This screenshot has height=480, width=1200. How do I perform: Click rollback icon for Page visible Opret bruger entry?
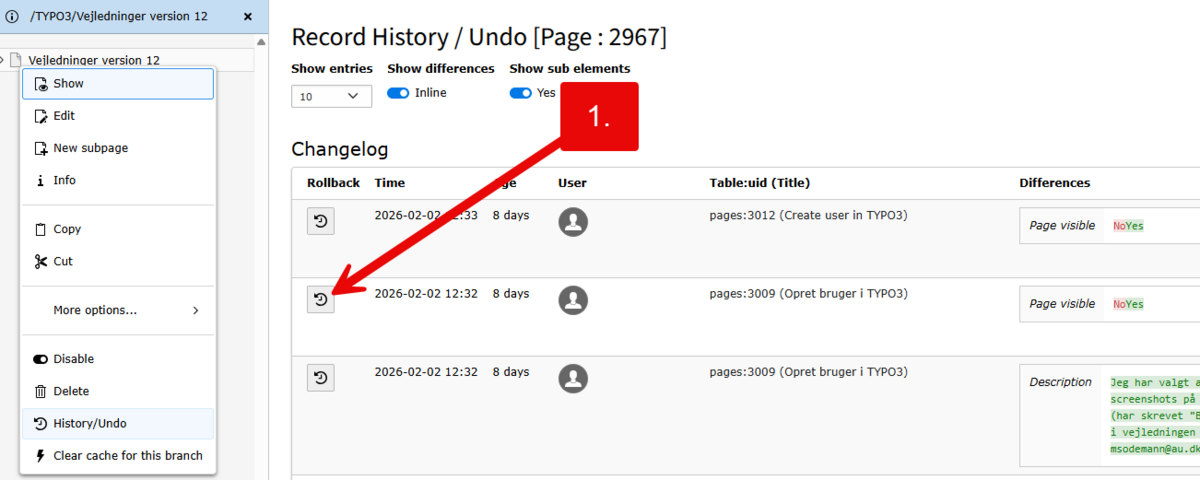tap(320, 299)
